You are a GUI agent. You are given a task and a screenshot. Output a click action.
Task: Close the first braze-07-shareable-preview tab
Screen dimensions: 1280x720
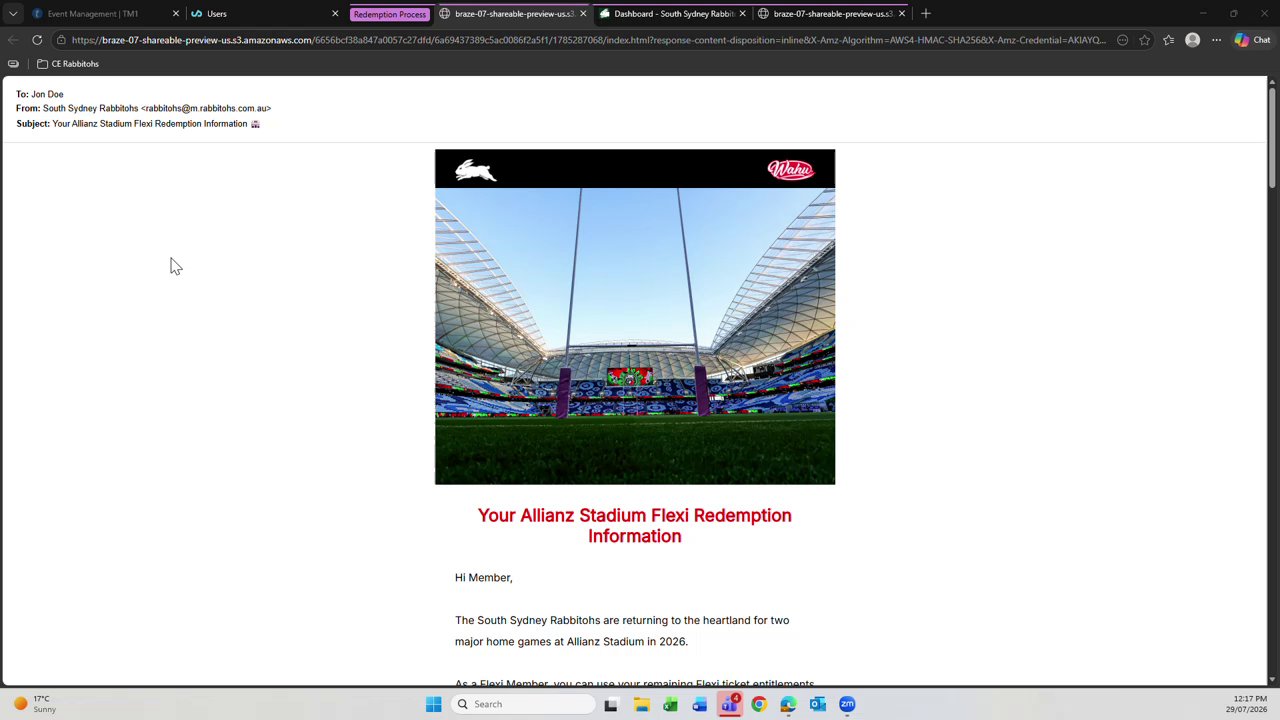pos(583,14)
